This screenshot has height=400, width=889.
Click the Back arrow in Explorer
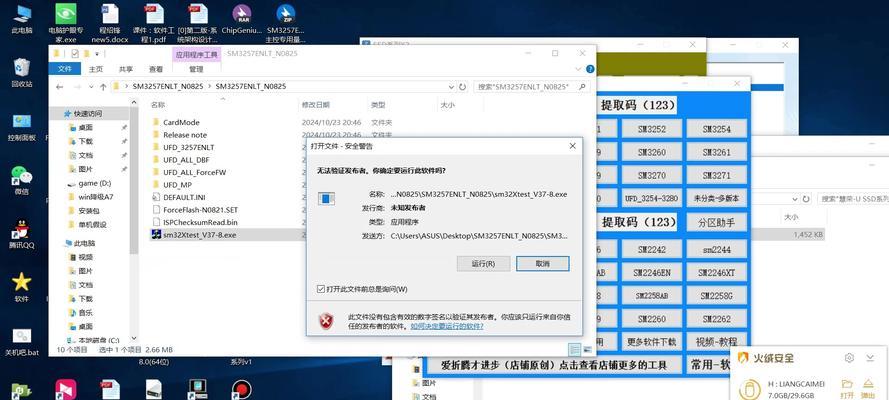click(x=60, y=87)
